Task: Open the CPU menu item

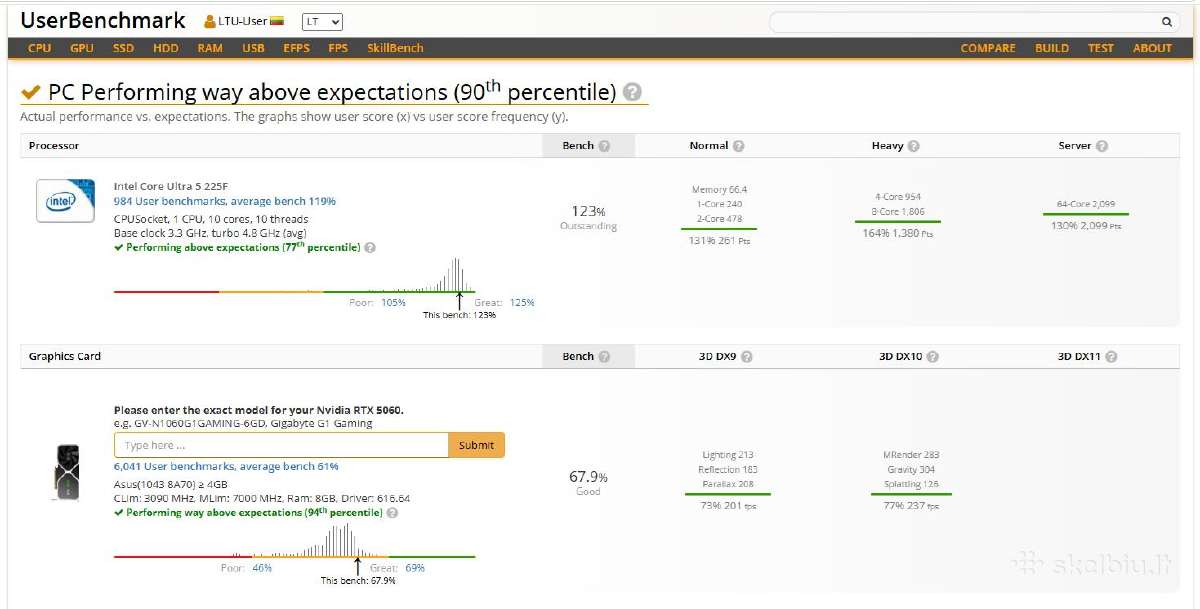Action: click(40, 48)
